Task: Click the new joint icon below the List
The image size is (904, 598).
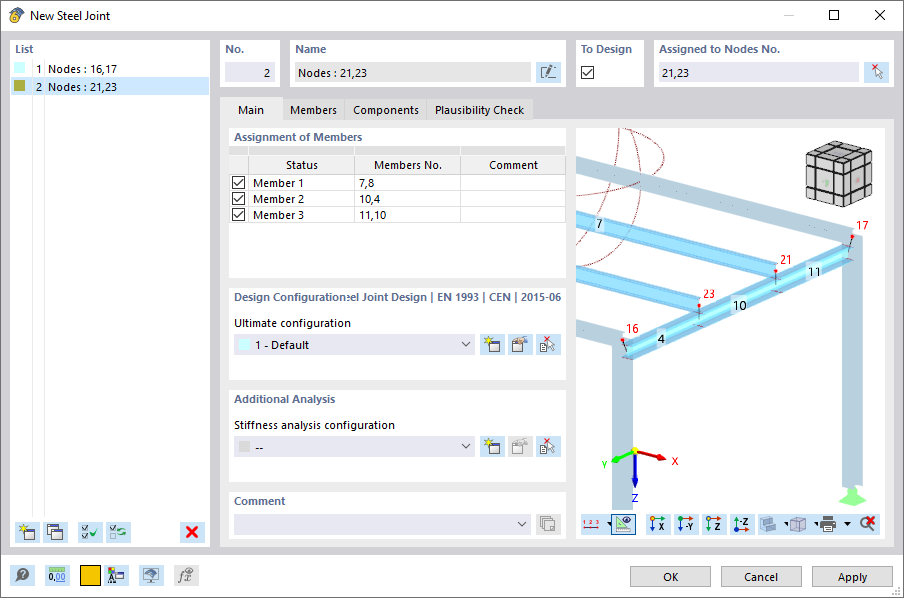Action: (x=27, y=532)
